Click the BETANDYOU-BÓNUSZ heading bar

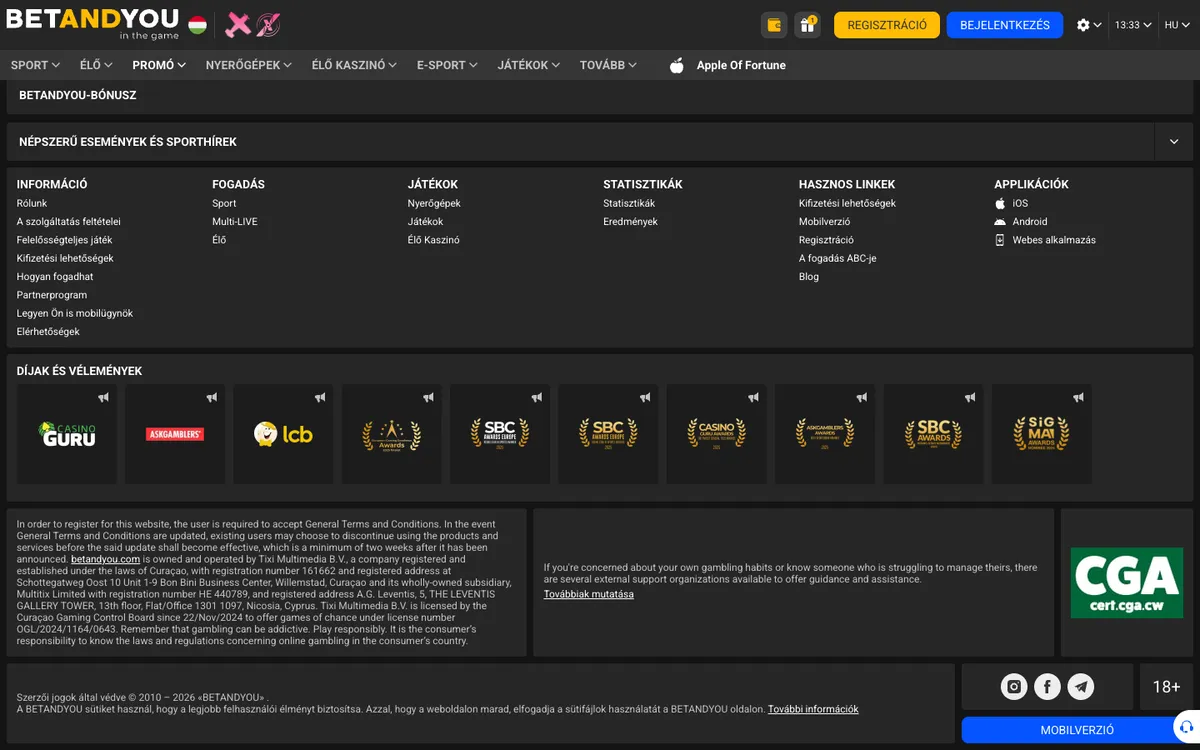click(x=600, y=95)
